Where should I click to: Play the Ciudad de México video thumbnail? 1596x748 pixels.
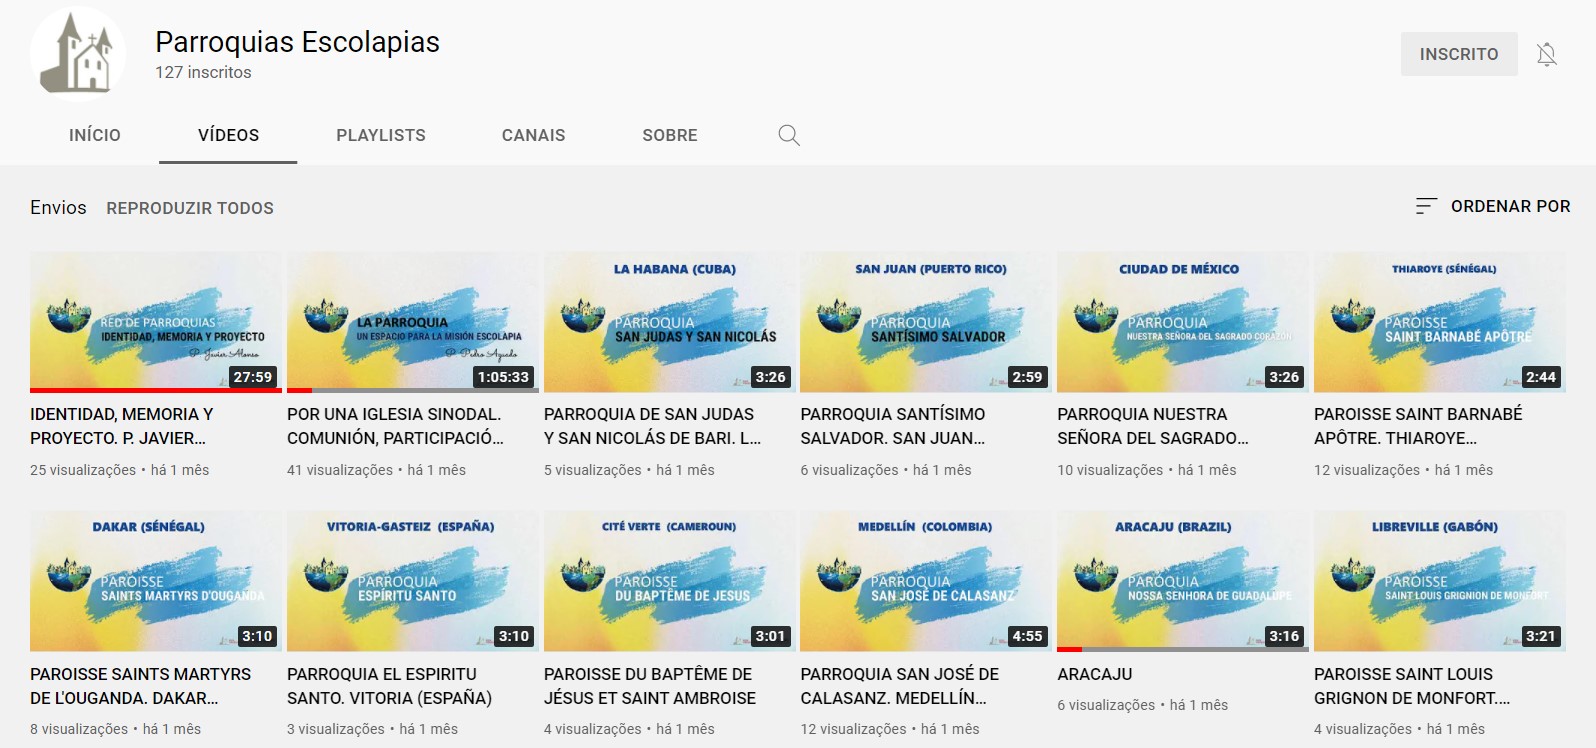(x=1182, y=321)
